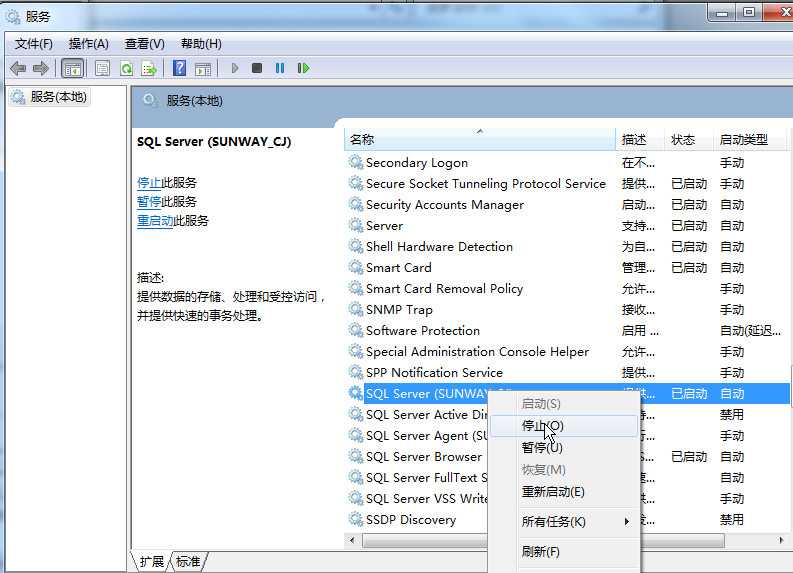
Task: Select the Server service row
Action: pos(566,226)
